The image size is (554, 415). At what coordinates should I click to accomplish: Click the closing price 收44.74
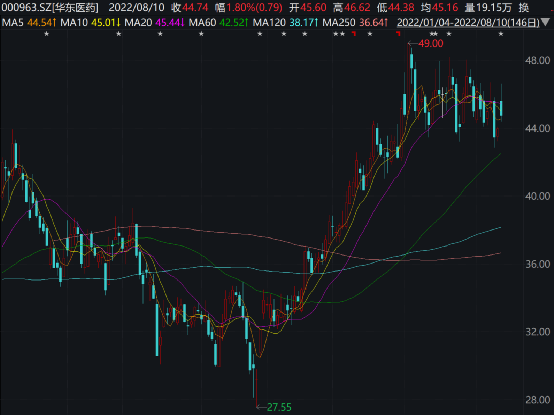pos(190,7)
